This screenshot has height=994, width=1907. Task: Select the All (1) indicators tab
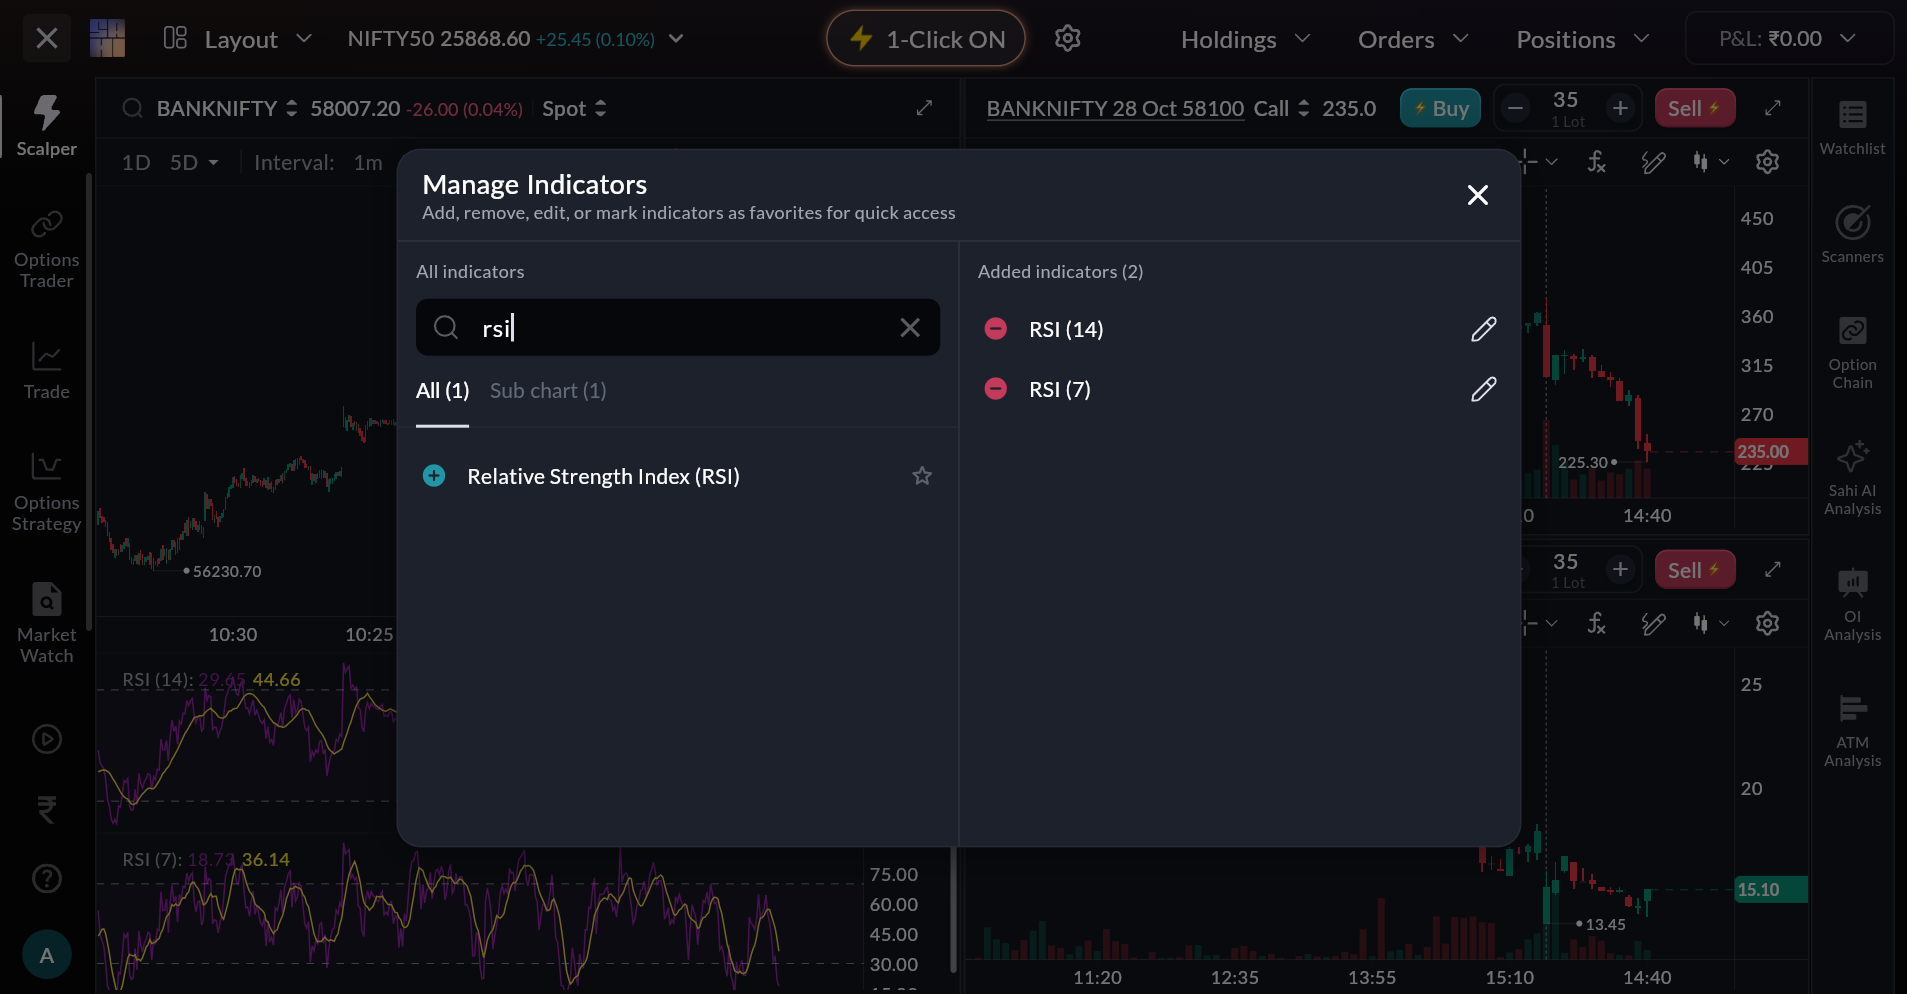442,391
